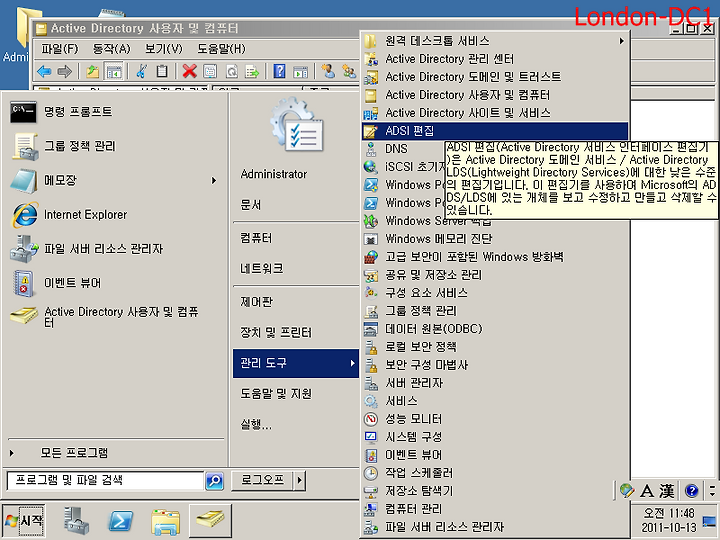Screen dimensions: 720x540
Task: Click the language bar help icon
Action: (x=691, y=491)
